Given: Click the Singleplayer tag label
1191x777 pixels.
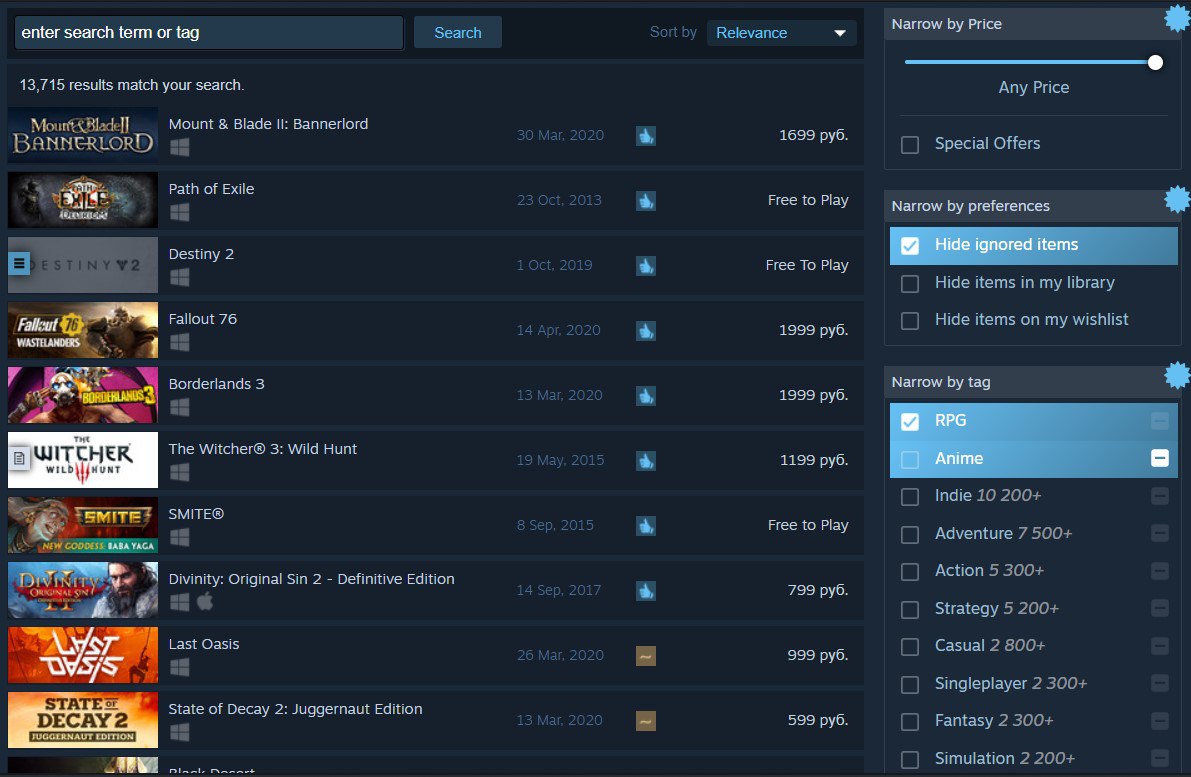Looking at the screenshot, I should tap(981, 683).
